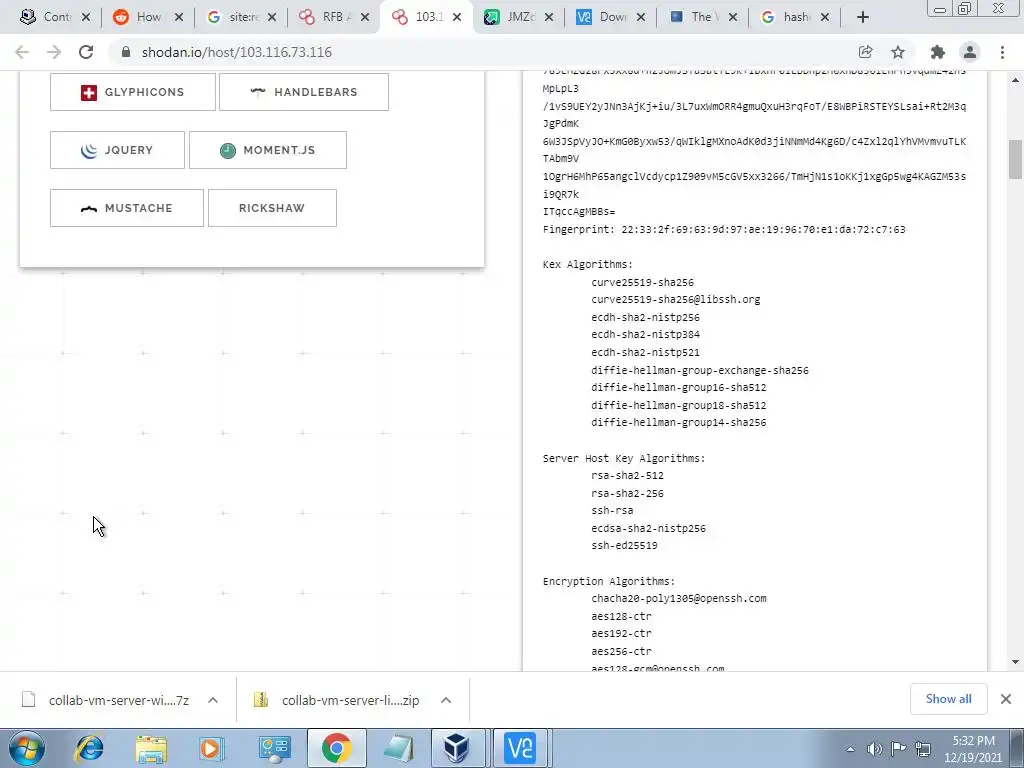This screenshot has width=1024, height=768.
Task: Reload the Shodan host page
Action: point(86,52)
